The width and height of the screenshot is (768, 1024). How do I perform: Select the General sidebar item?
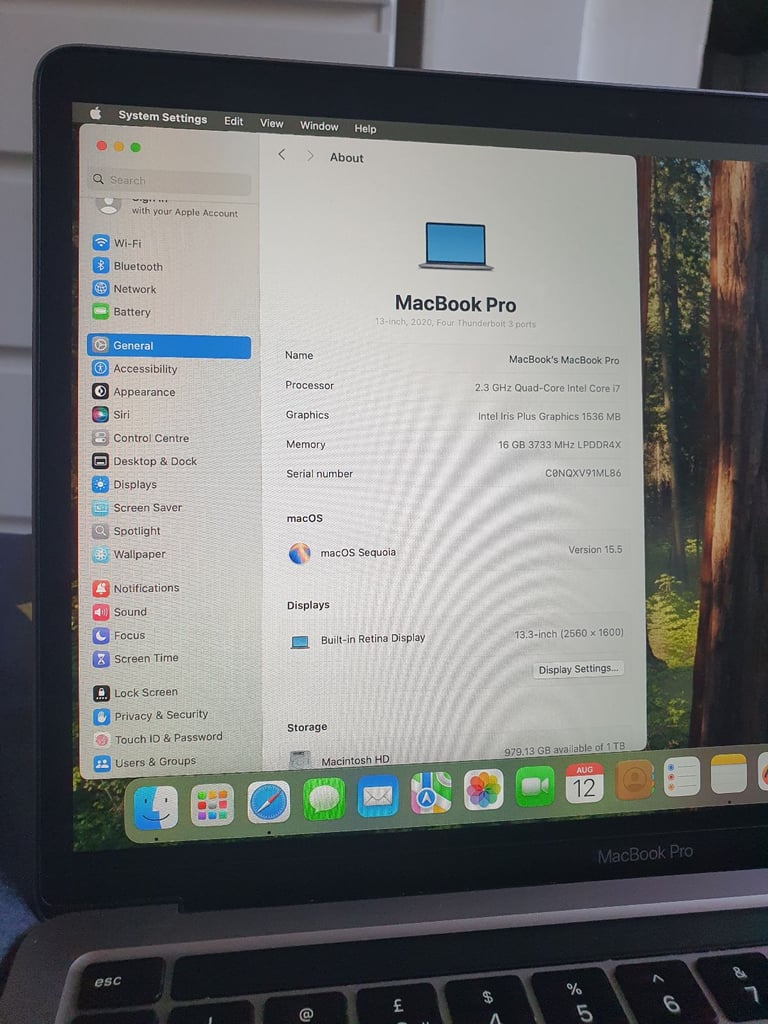(x=168, y=346)
